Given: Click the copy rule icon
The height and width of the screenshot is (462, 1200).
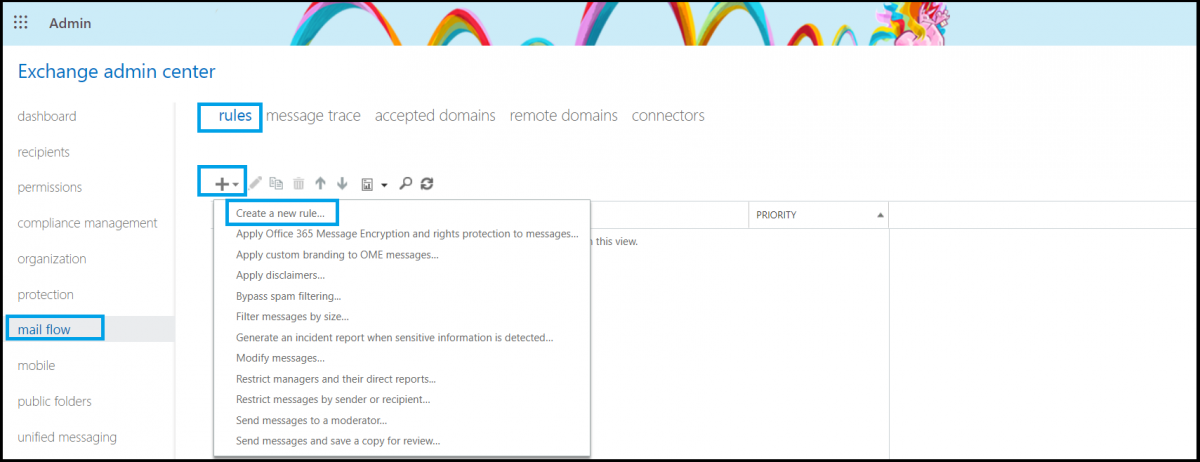Looking at the screenshot, I should pos(277,184).
